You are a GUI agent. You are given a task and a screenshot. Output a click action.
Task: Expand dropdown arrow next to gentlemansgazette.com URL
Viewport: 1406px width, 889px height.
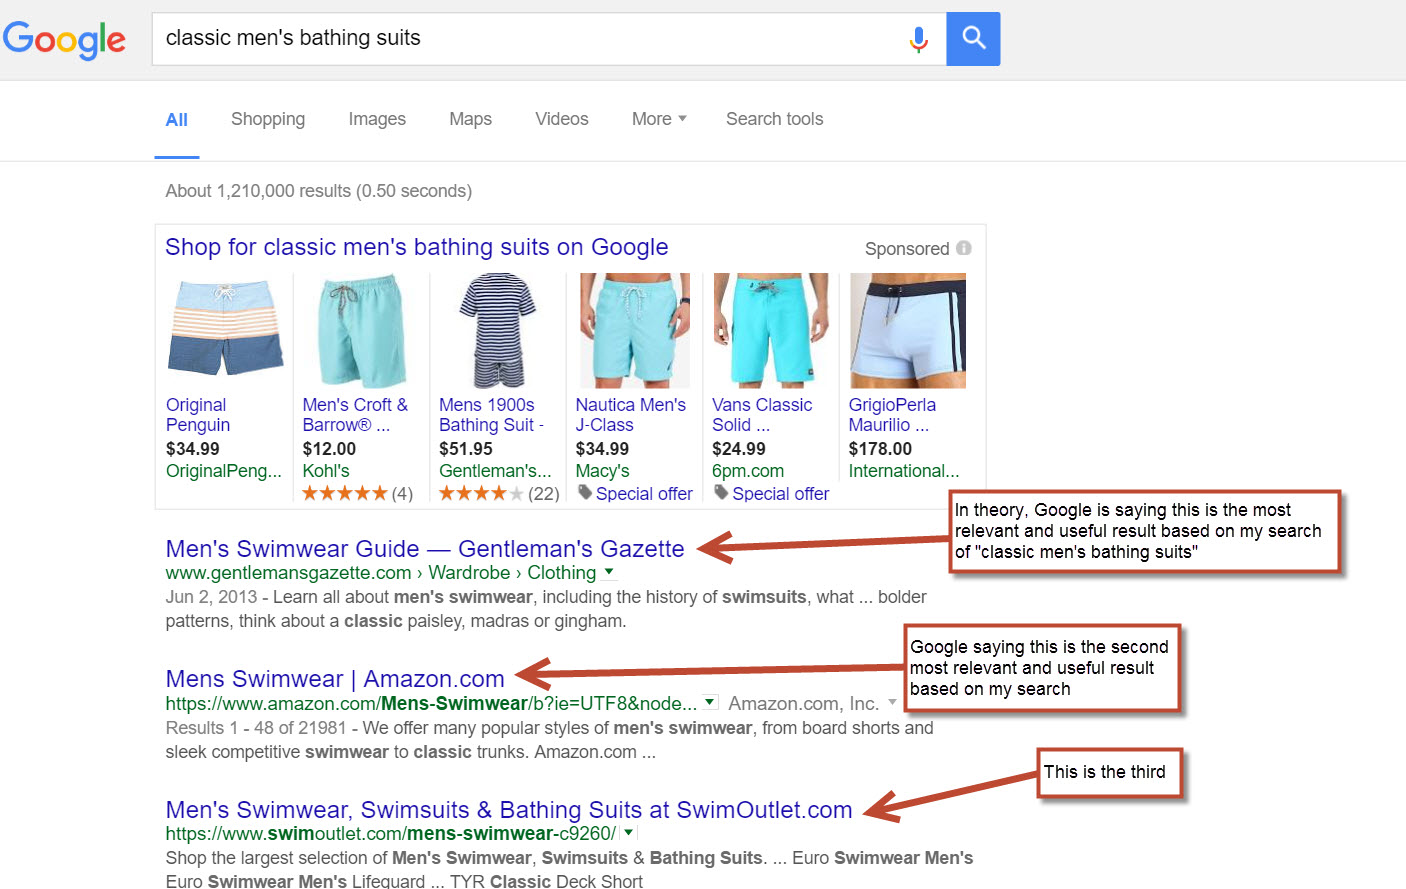pos(609,572)
